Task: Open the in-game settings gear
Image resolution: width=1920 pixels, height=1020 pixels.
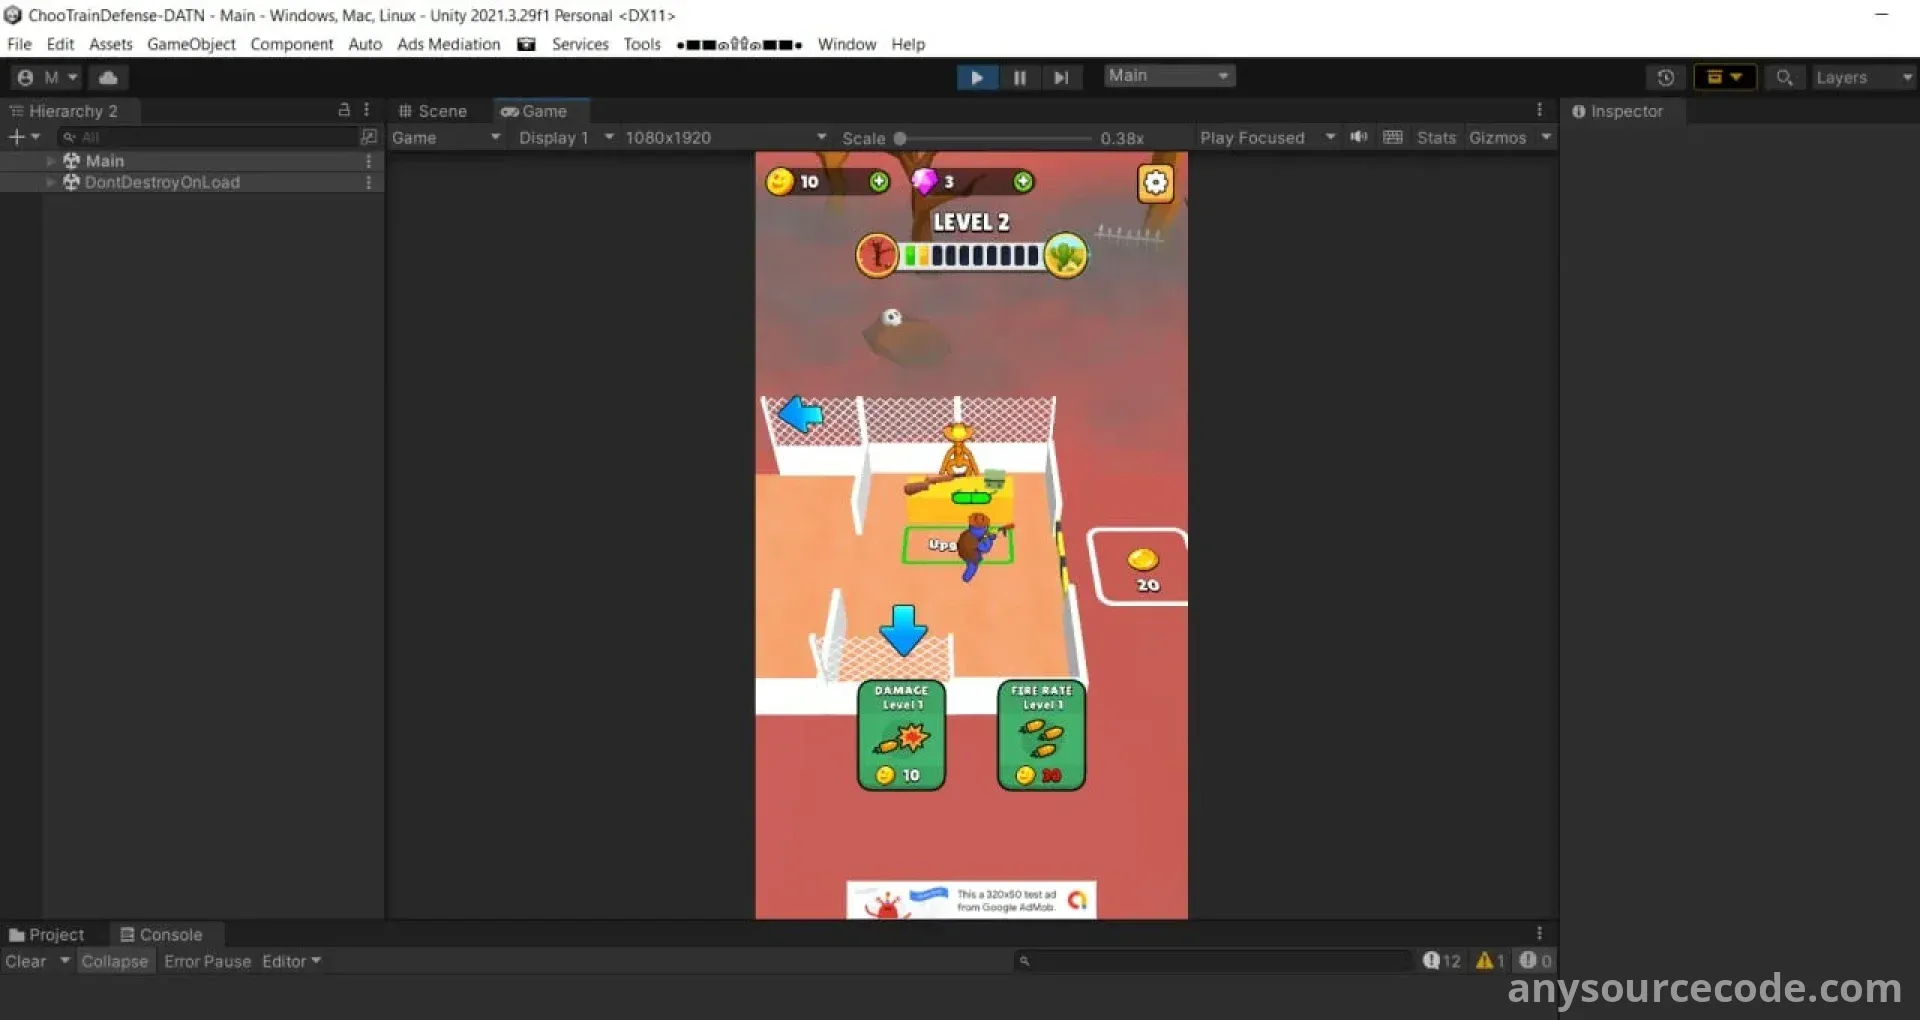Action: point(1155,183)
